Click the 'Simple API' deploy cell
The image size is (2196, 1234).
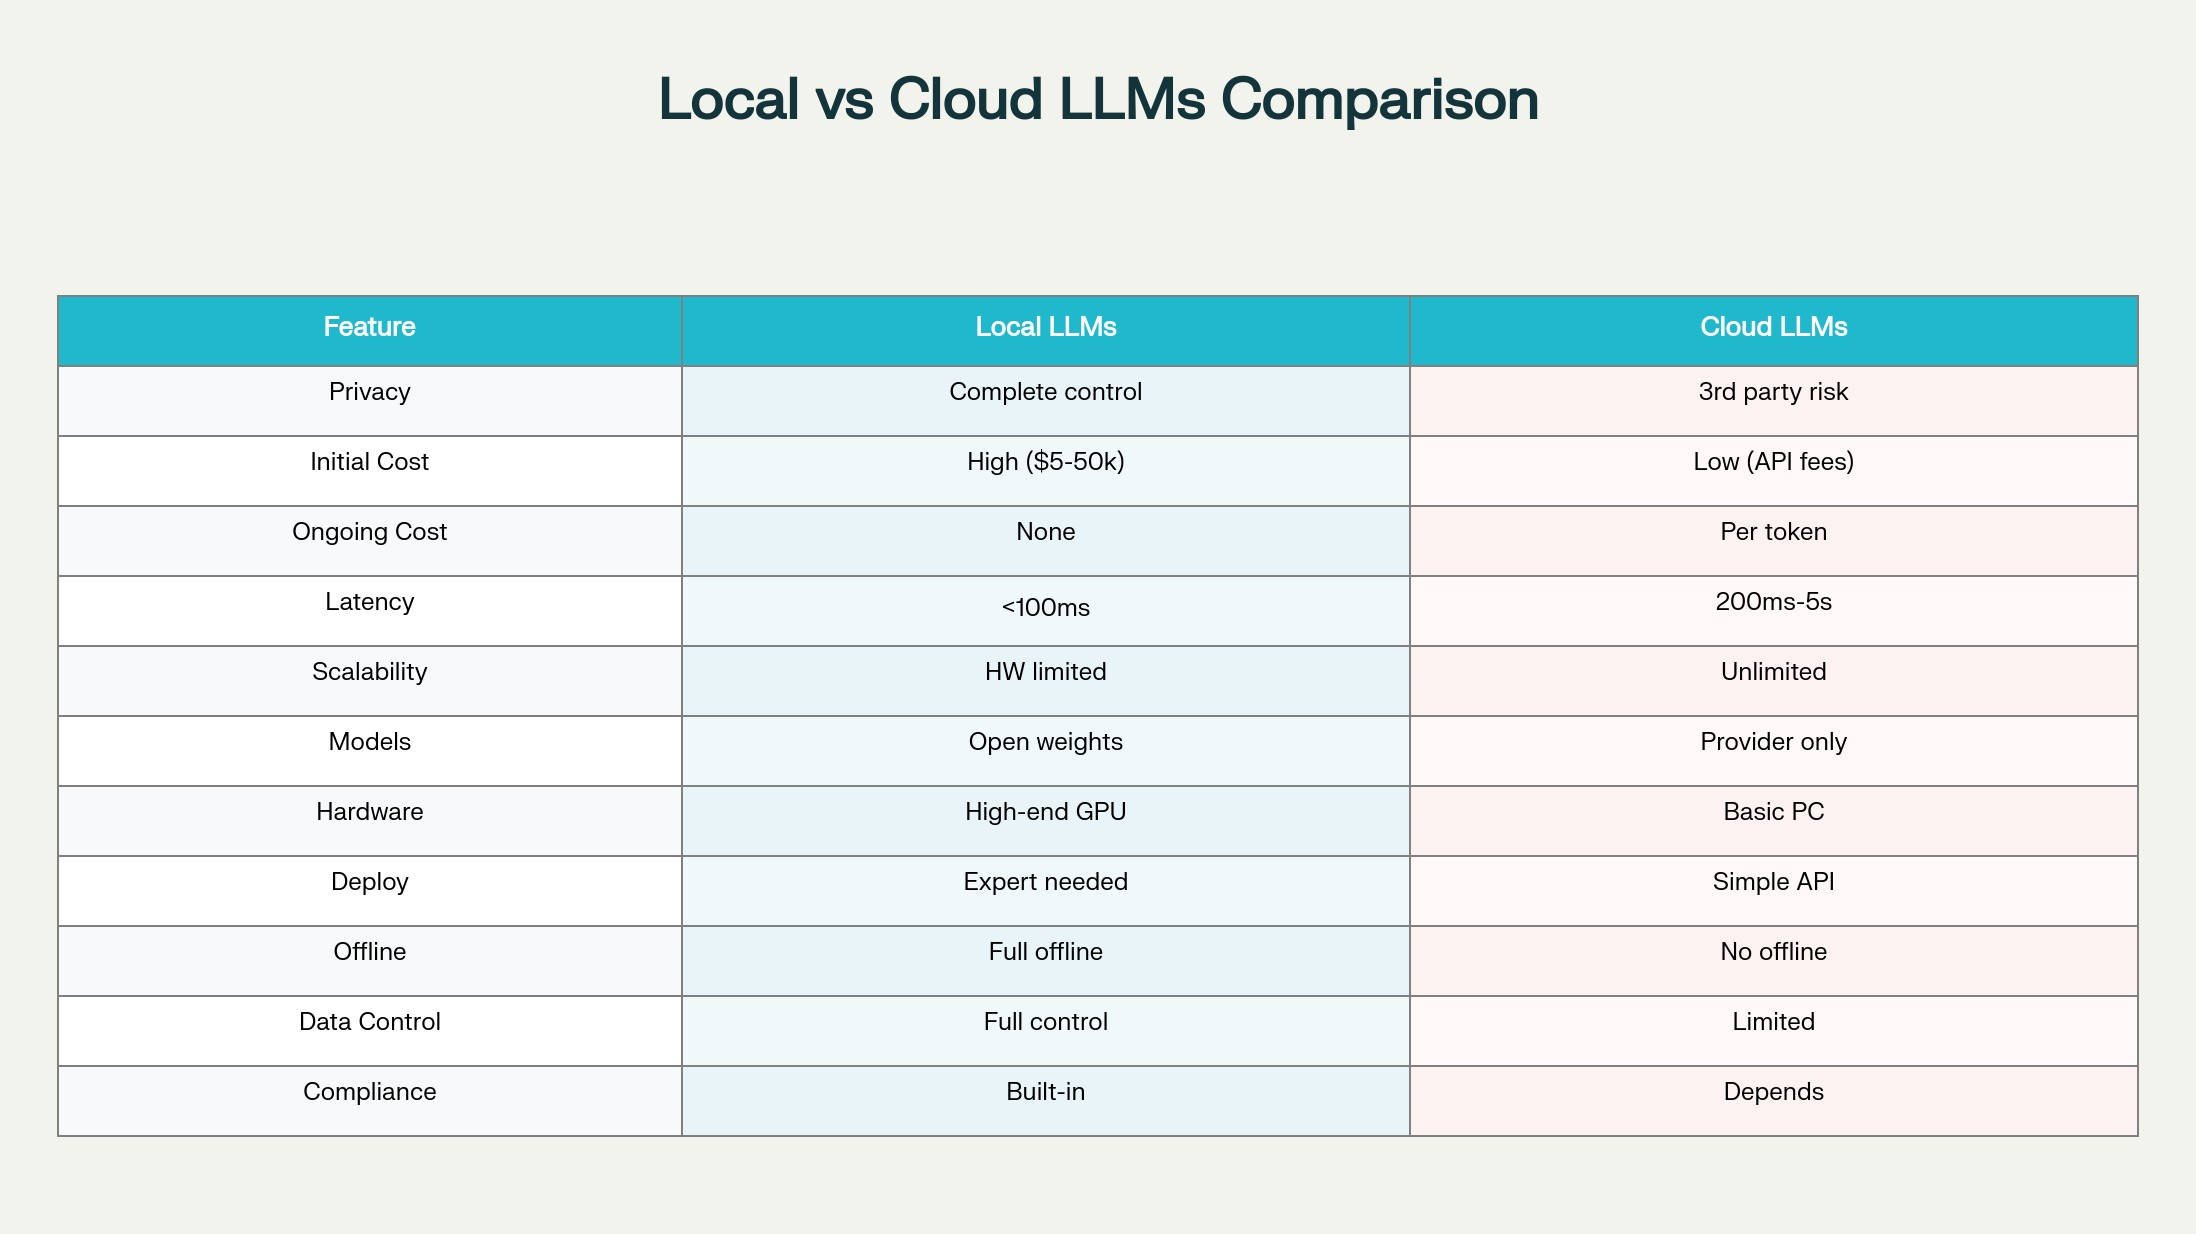(1773, 882)
